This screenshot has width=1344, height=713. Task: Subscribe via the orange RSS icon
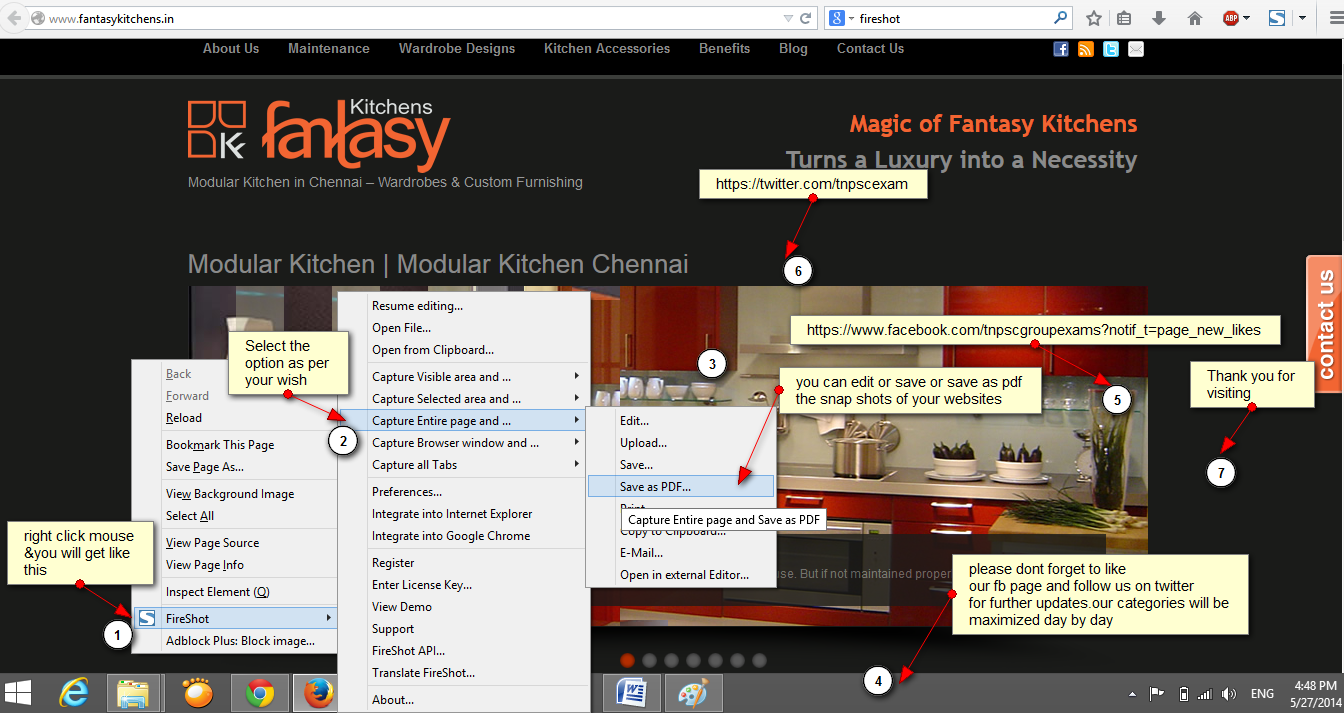point(1085,48)
